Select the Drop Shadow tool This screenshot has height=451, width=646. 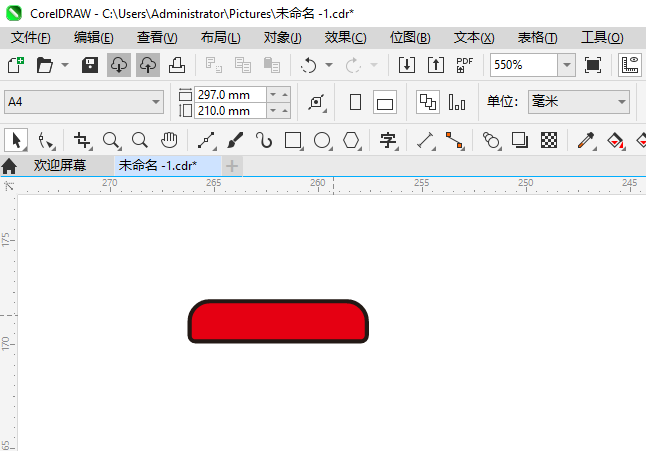click(x=520, y=140)
